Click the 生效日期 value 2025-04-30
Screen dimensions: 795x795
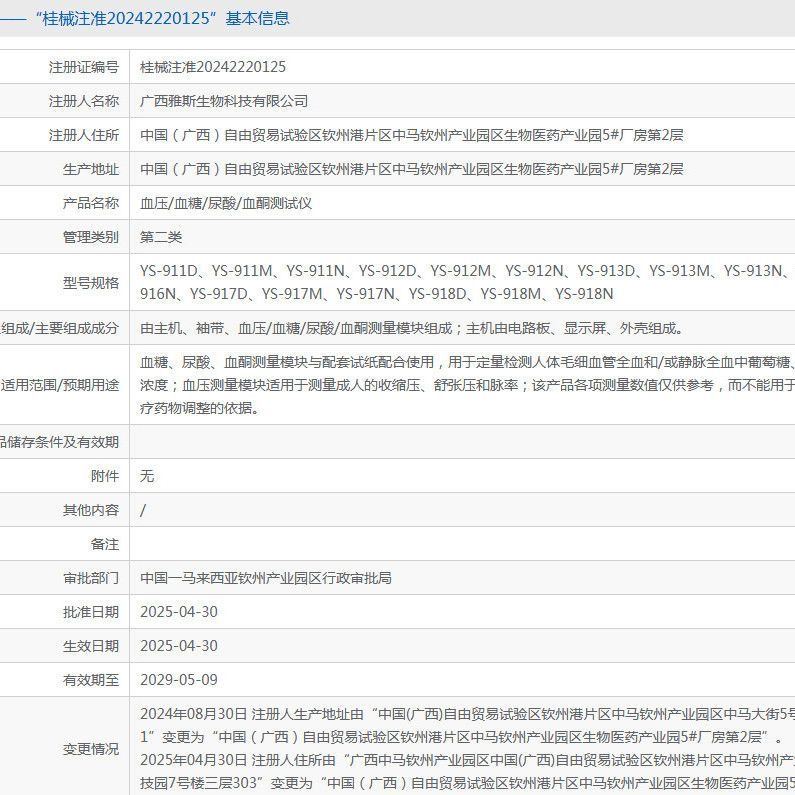coord(179,646)
